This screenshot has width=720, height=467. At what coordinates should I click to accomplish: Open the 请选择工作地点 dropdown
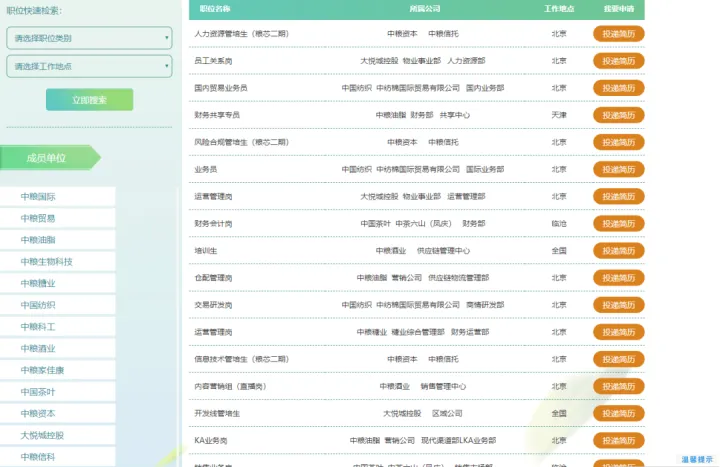coord(89,66)
